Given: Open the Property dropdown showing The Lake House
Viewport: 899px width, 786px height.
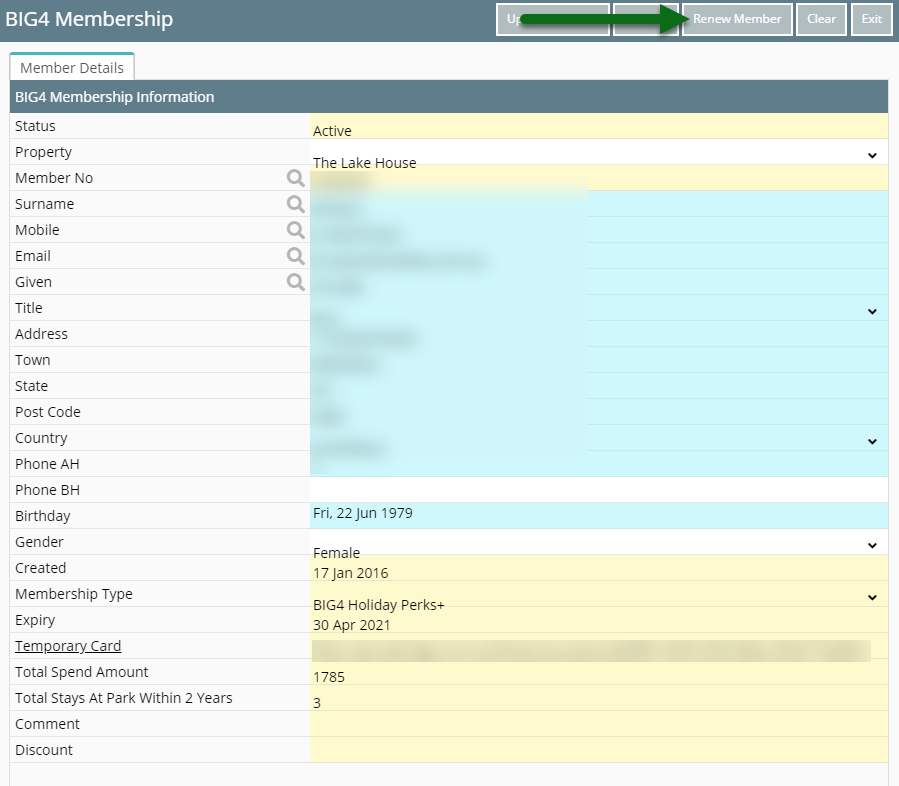Looking at the screenshot, I should pos(599,152).
